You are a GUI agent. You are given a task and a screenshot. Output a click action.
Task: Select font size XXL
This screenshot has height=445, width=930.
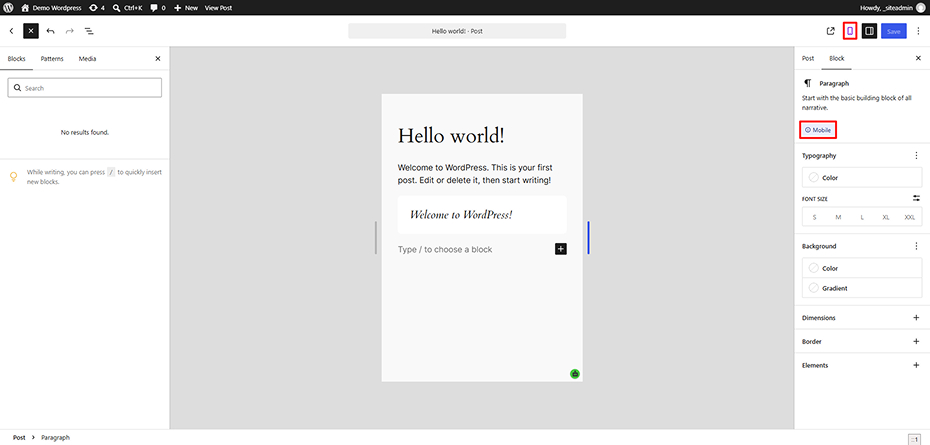[x=909, y=217]
